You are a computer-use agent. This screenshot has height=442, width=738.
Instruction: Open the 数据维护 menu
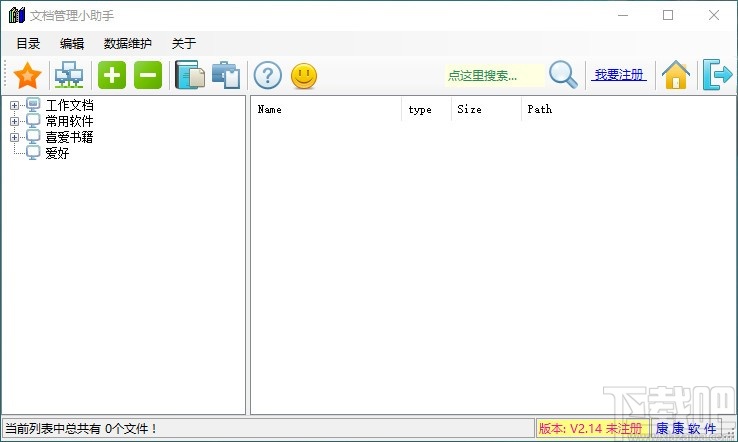[x=128, y=43]
